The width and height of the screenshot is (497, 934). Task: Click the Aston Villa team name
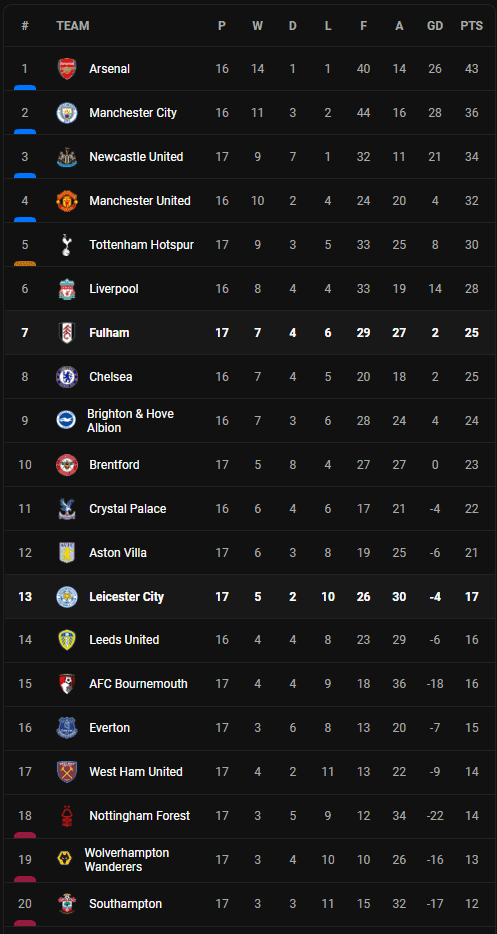pyautogui.click(x=118, y=553)
